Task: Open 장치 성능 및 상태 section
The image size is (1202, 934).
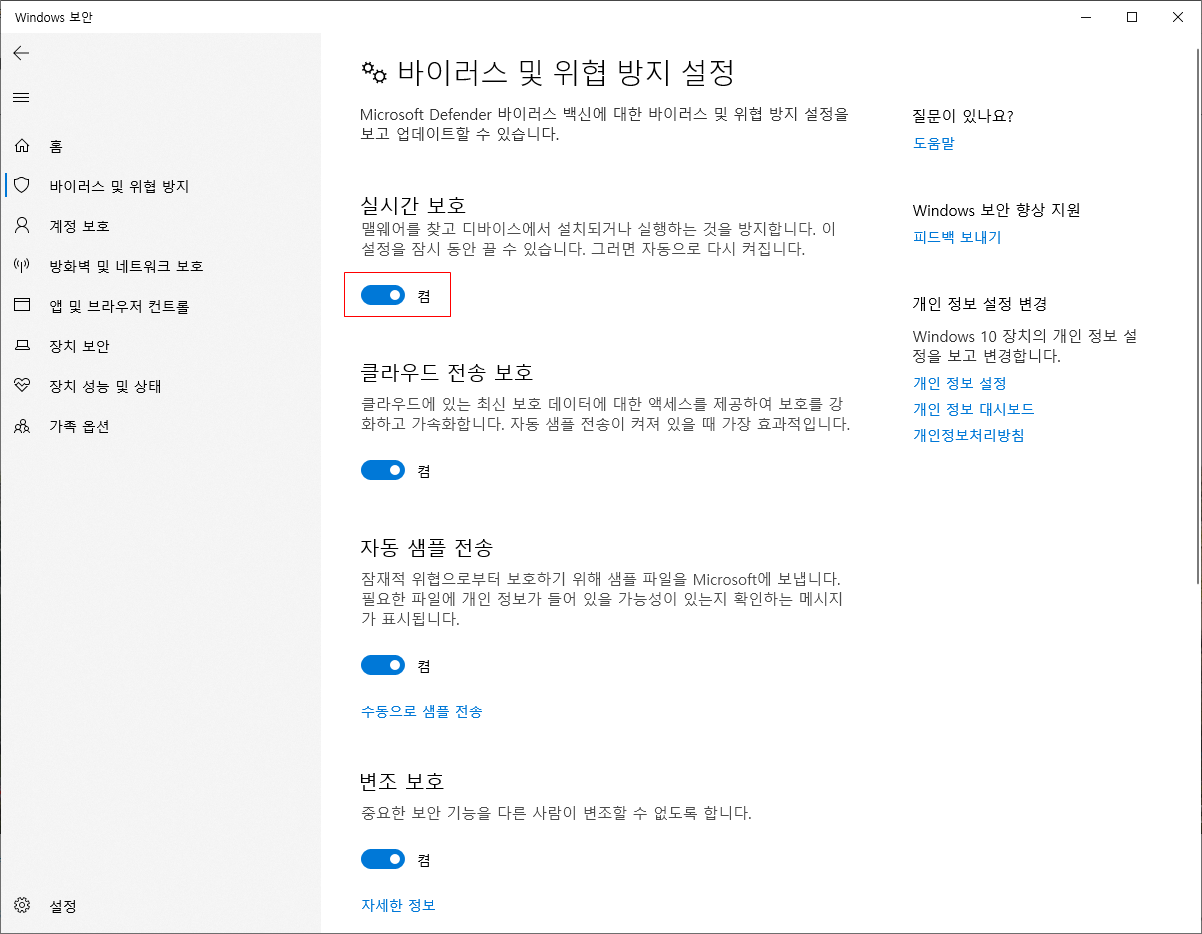Action: (160, 386)
